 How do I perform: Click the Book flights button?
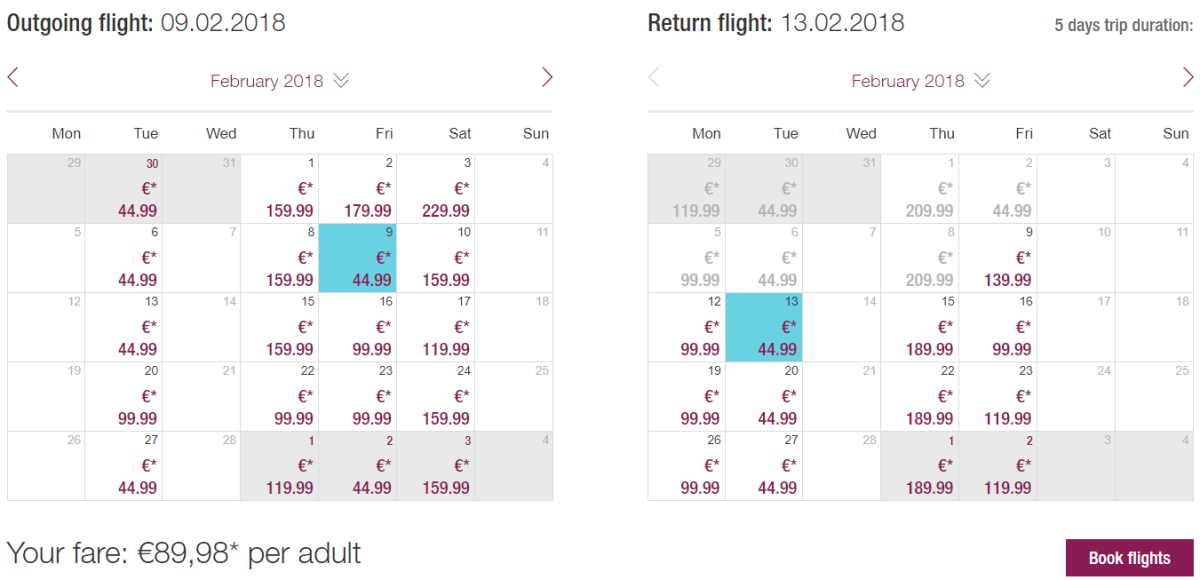[x=1129, y=558]
